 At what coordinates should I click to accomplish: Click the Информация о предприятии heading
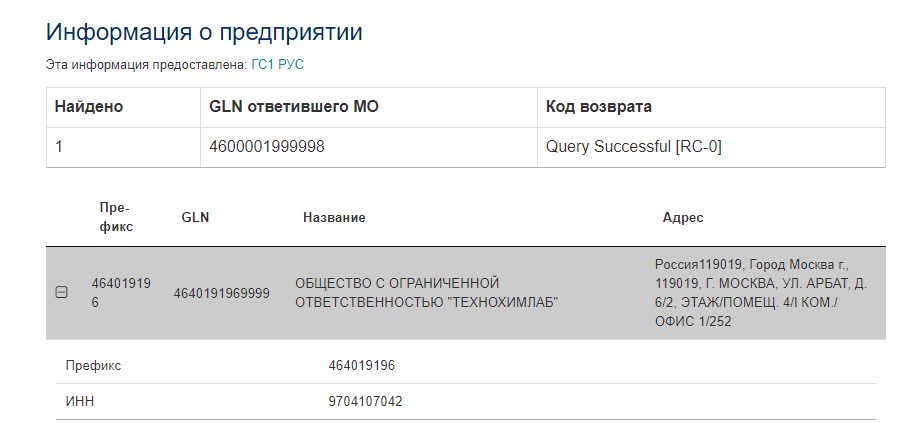(204, 31)
